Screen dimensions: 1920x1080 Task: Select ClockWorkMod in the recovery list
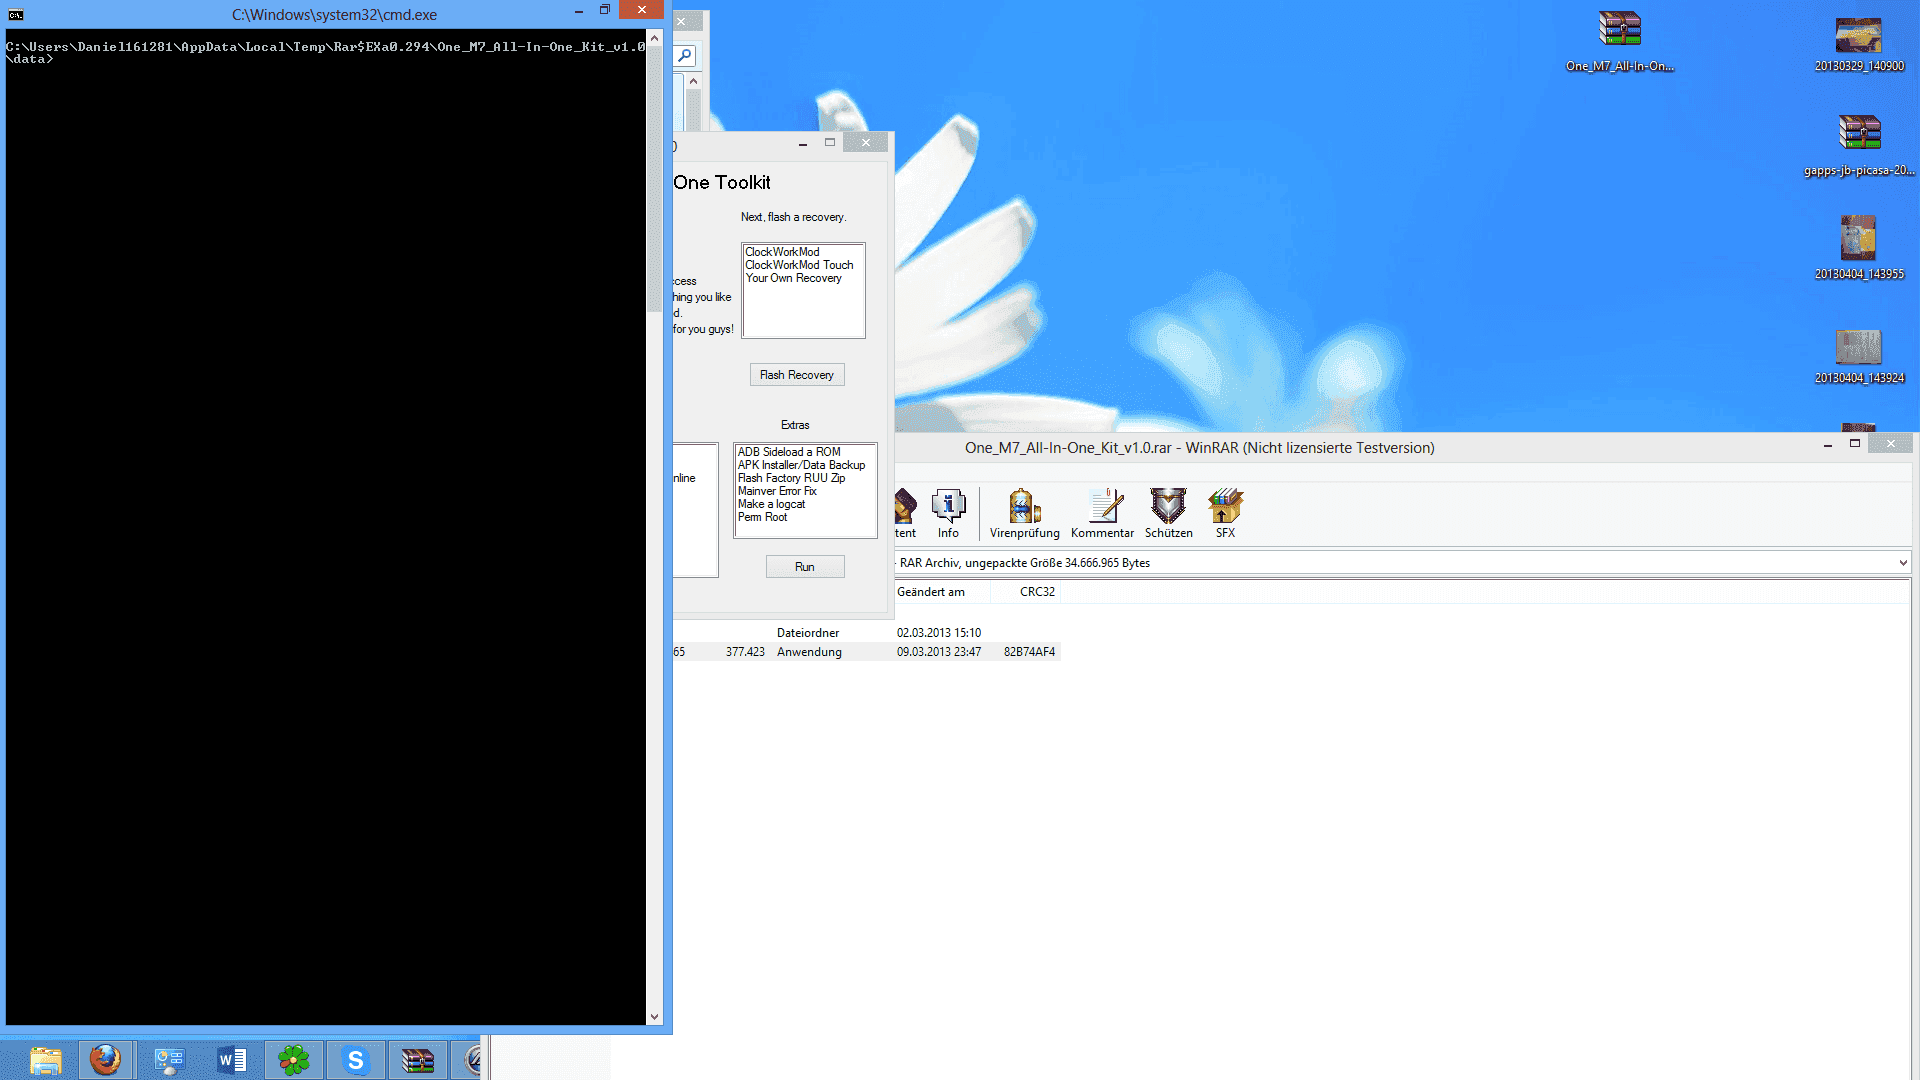pyautogui.click(x=782, y=252)
